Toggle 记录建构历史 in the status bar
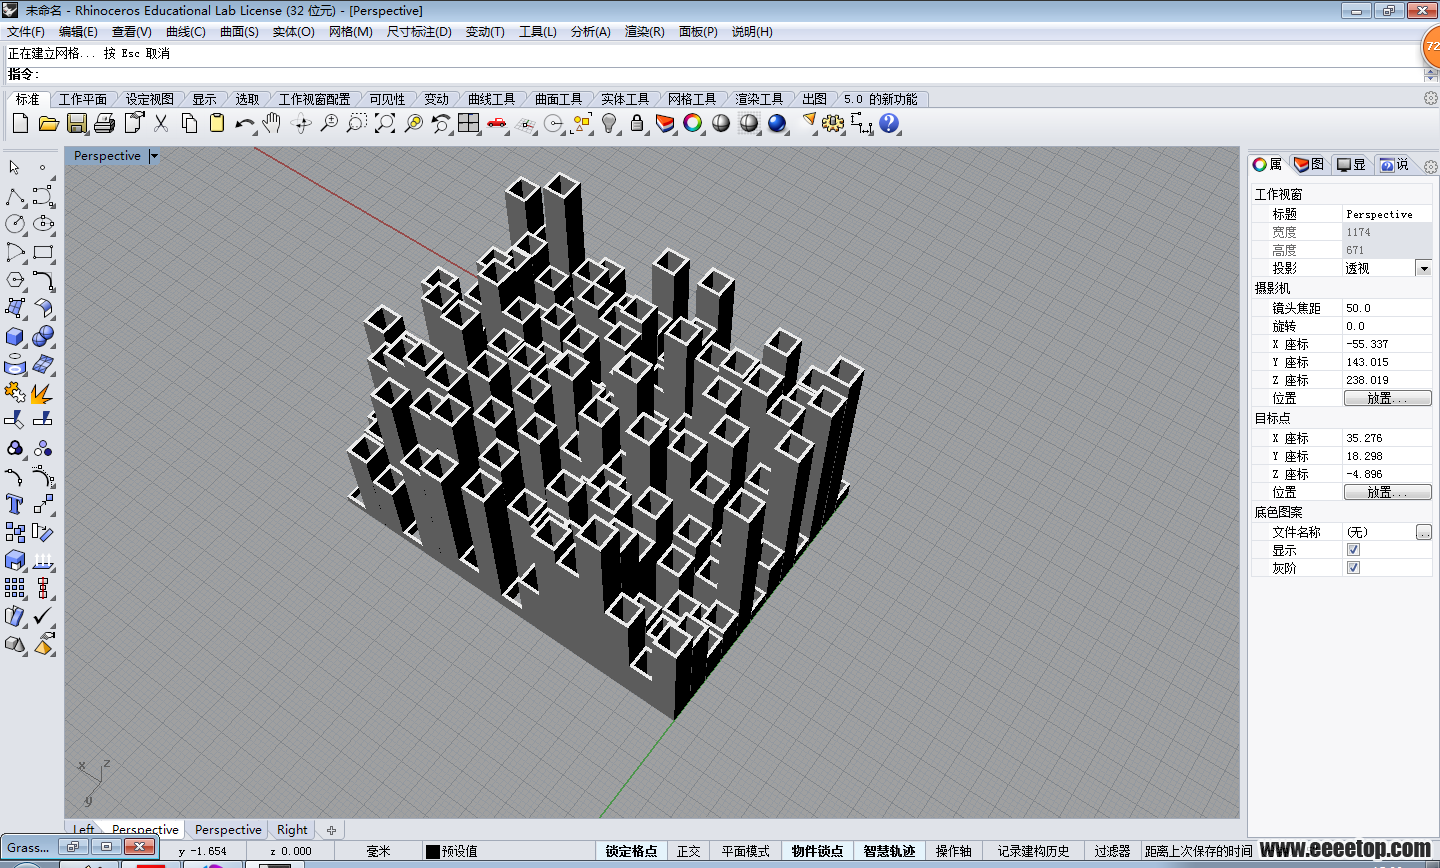The image size is (1440, 868). [1033, 851]
